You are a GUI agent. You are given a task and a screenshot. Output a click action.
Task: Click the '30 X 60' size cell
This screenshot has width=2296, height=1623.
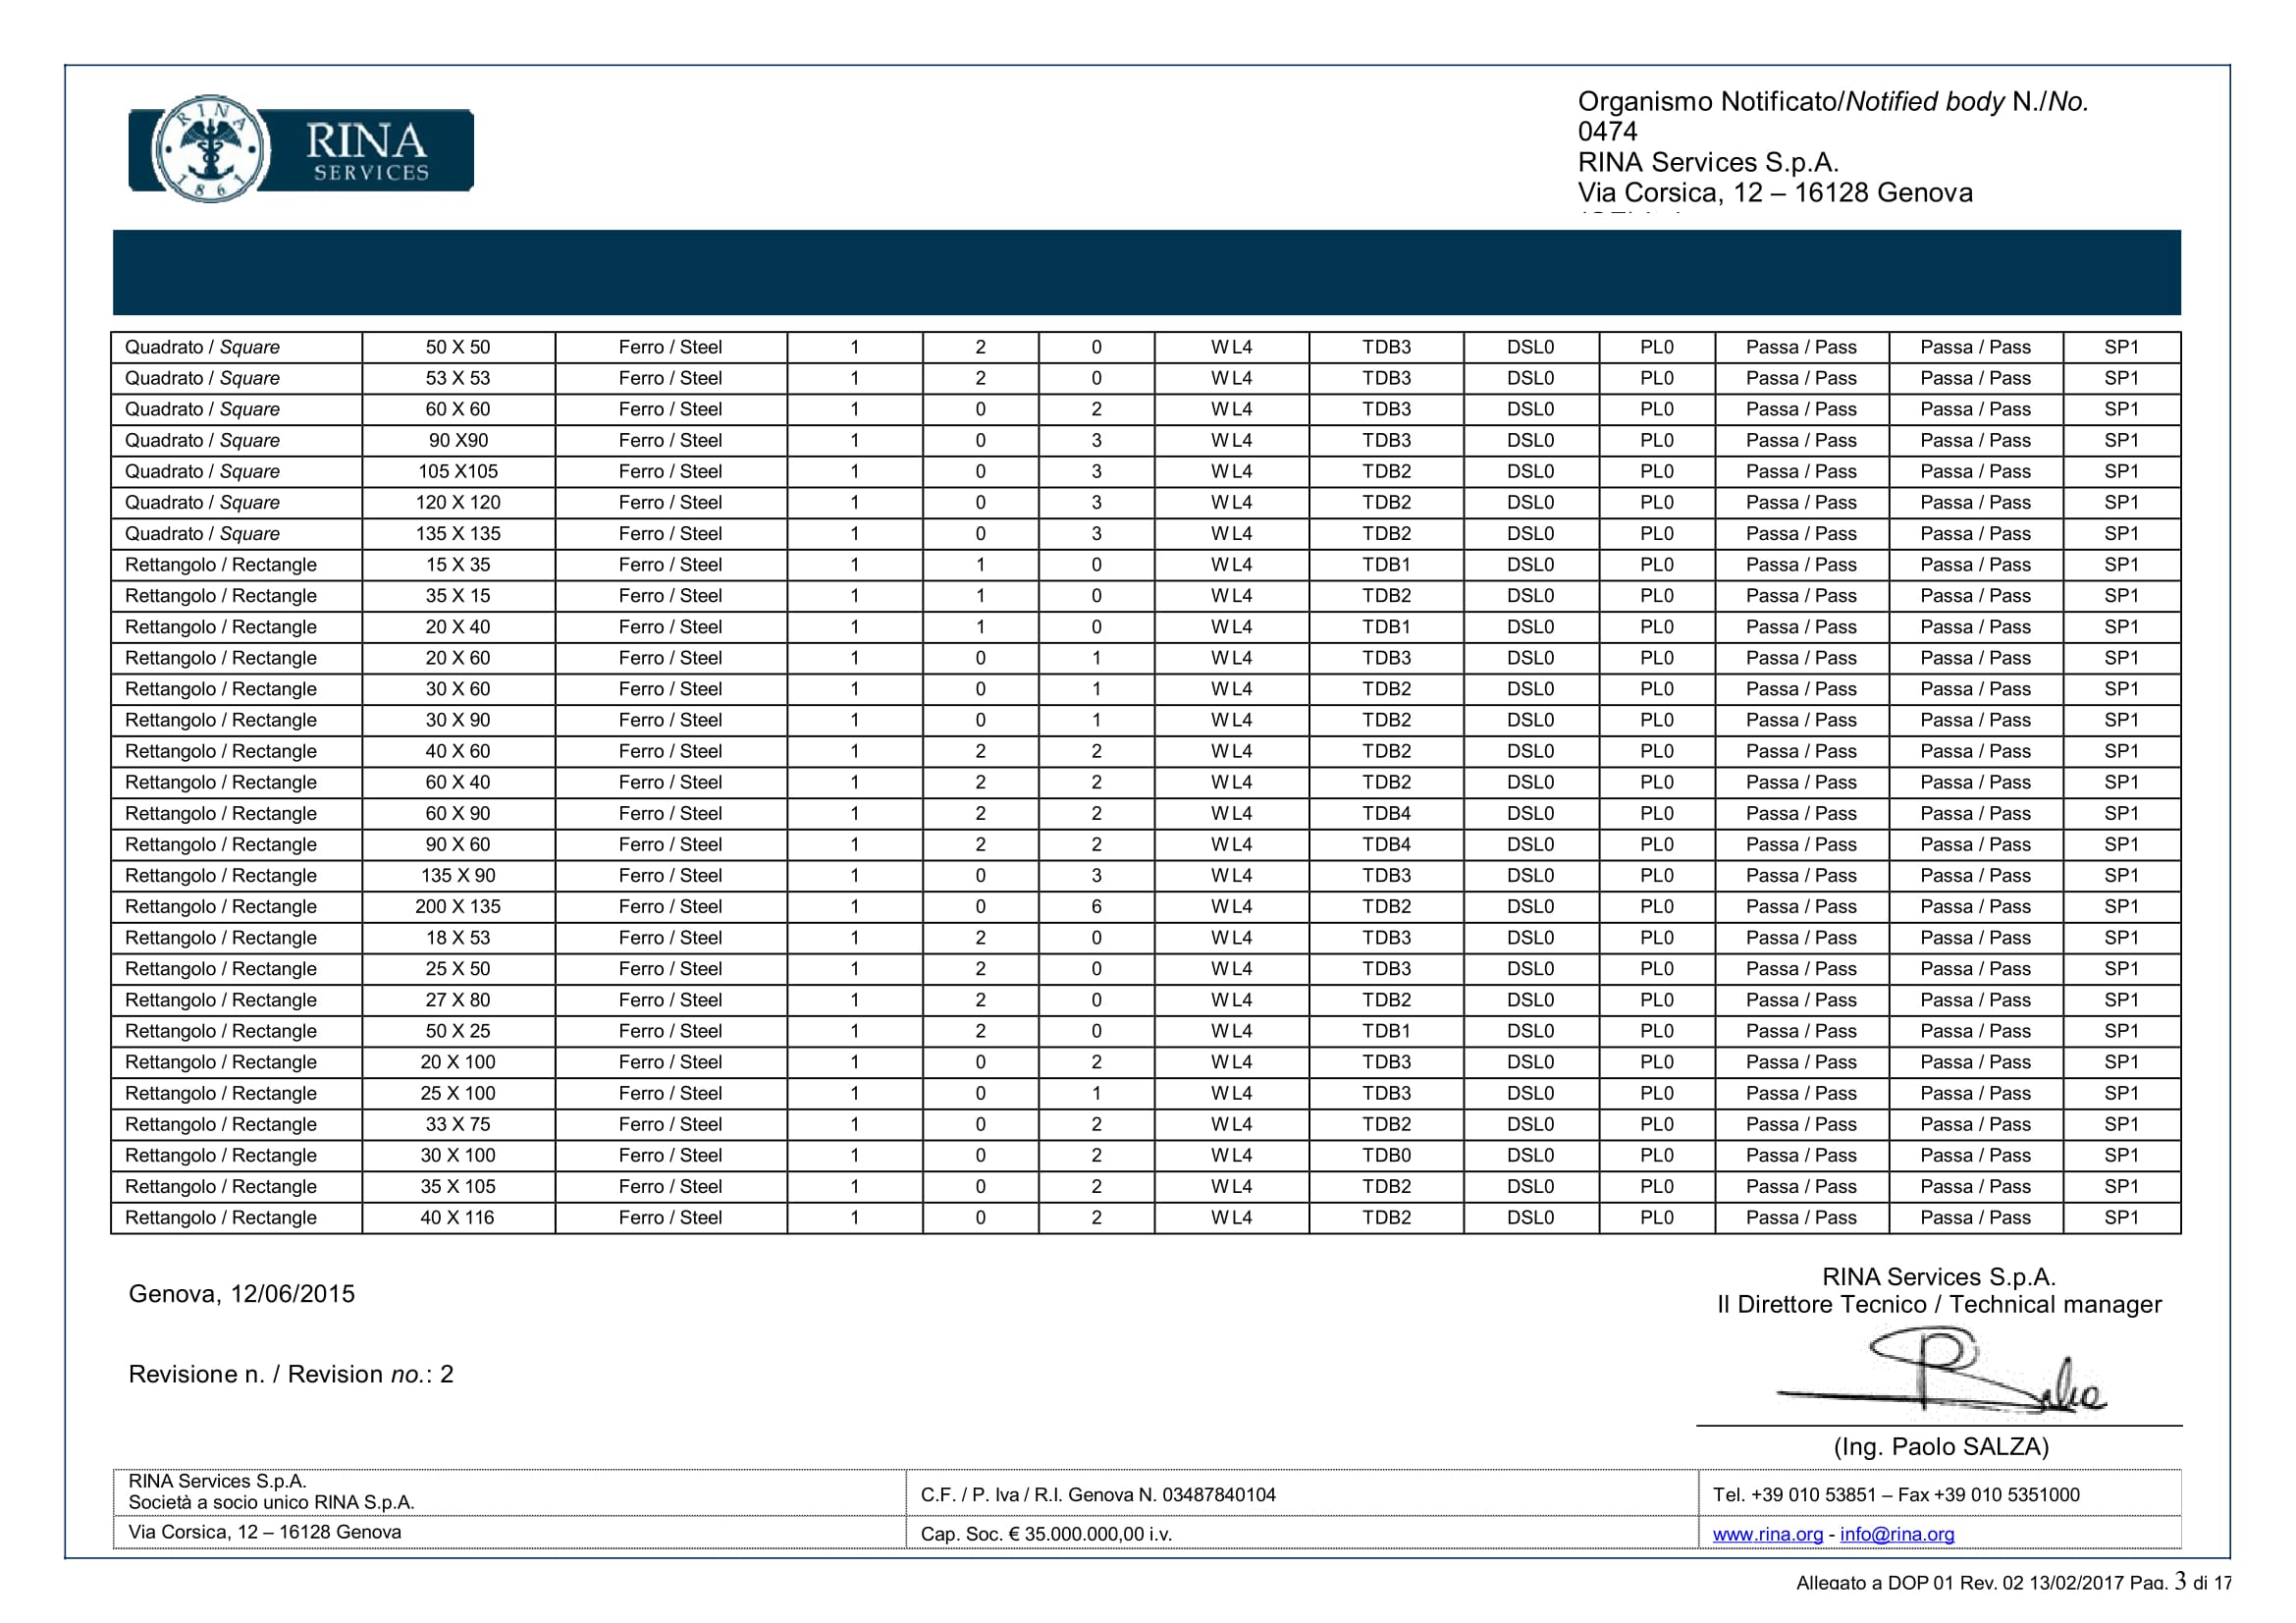(458, 688)
